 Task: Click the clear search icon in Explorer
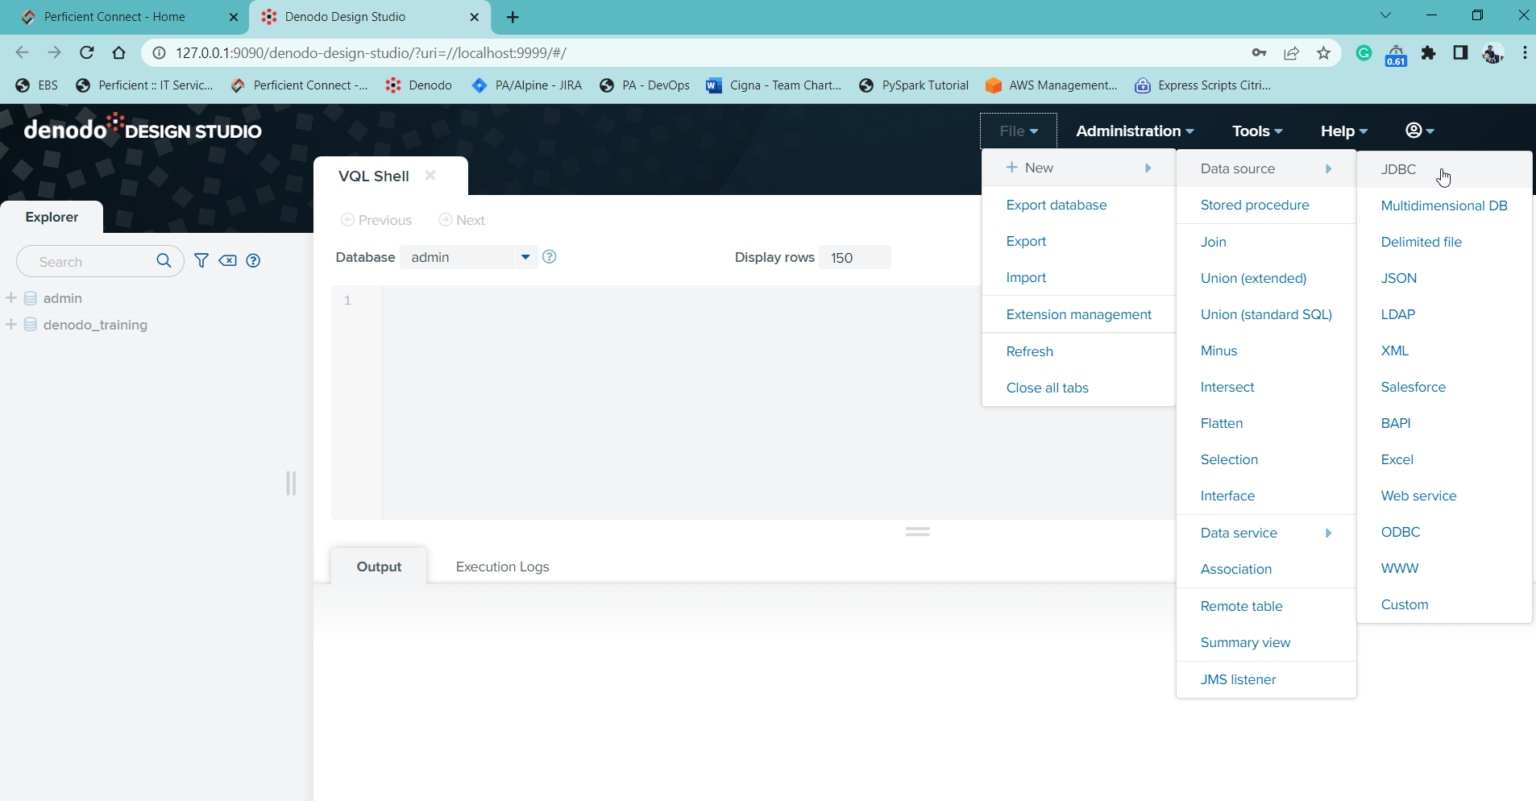click(228, 261)
